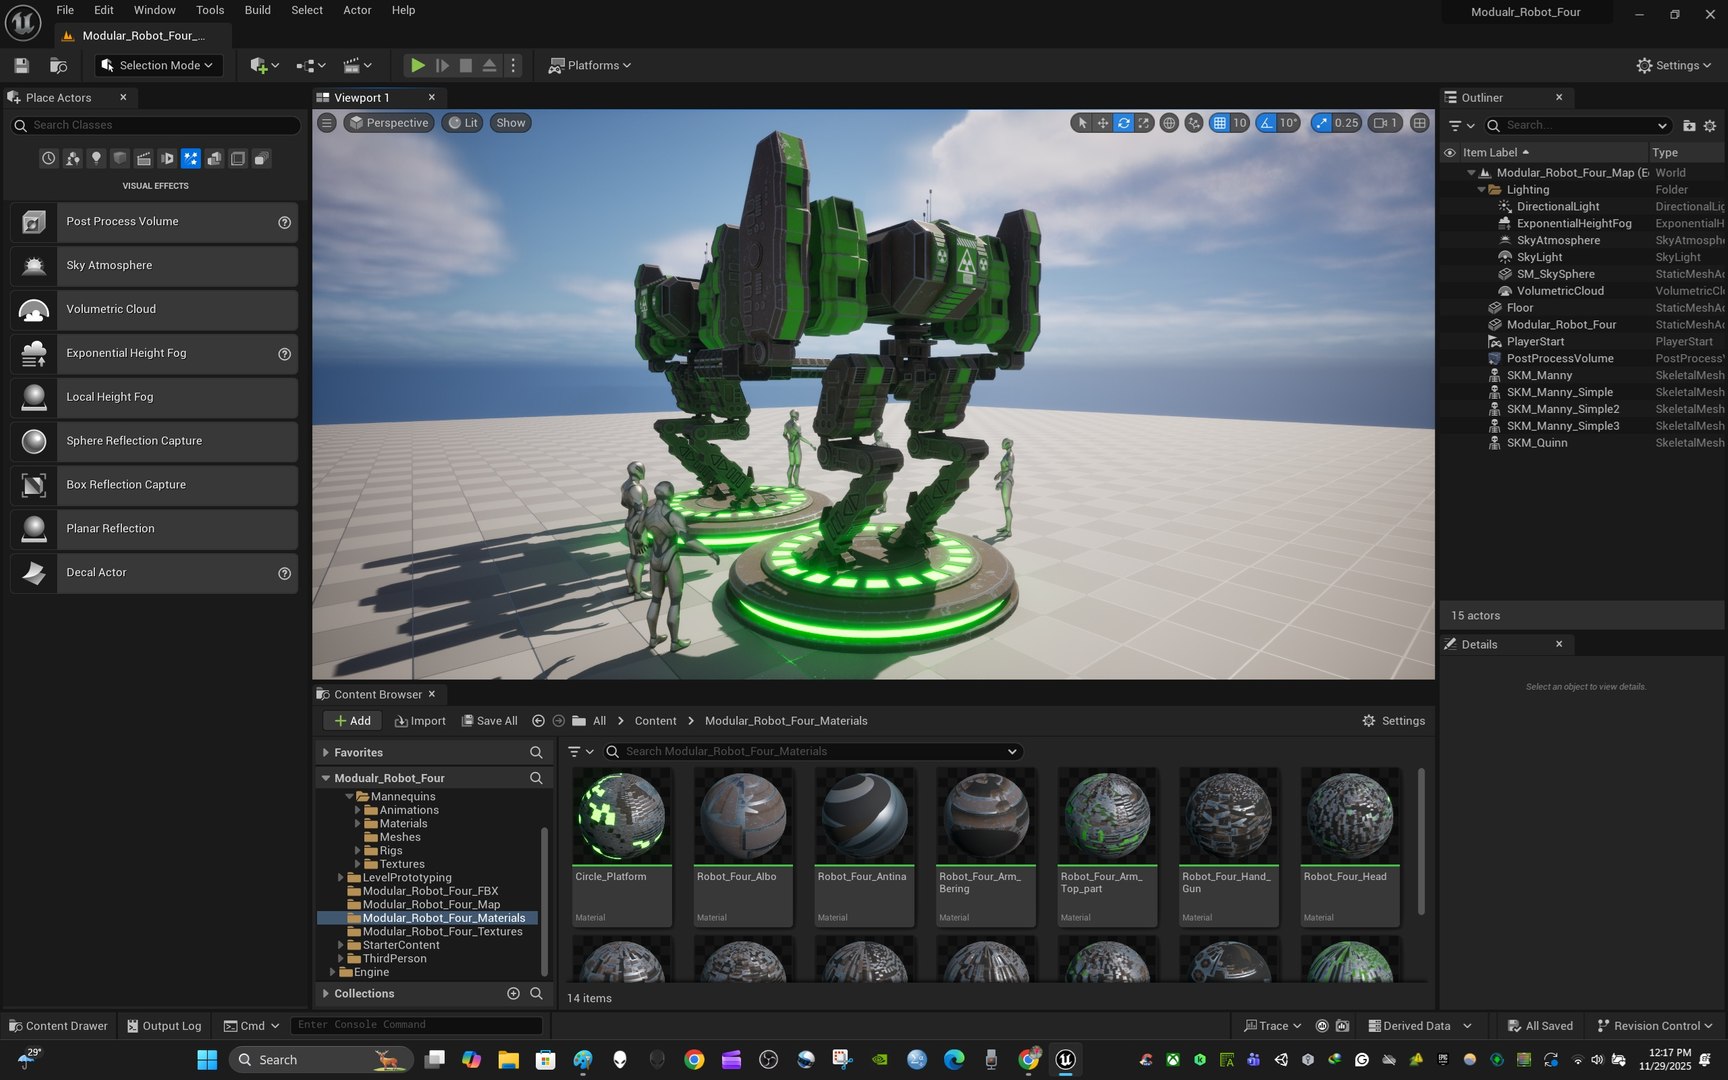Open the camera speed setting
1728x1080 pixels.
[1385, 123]
